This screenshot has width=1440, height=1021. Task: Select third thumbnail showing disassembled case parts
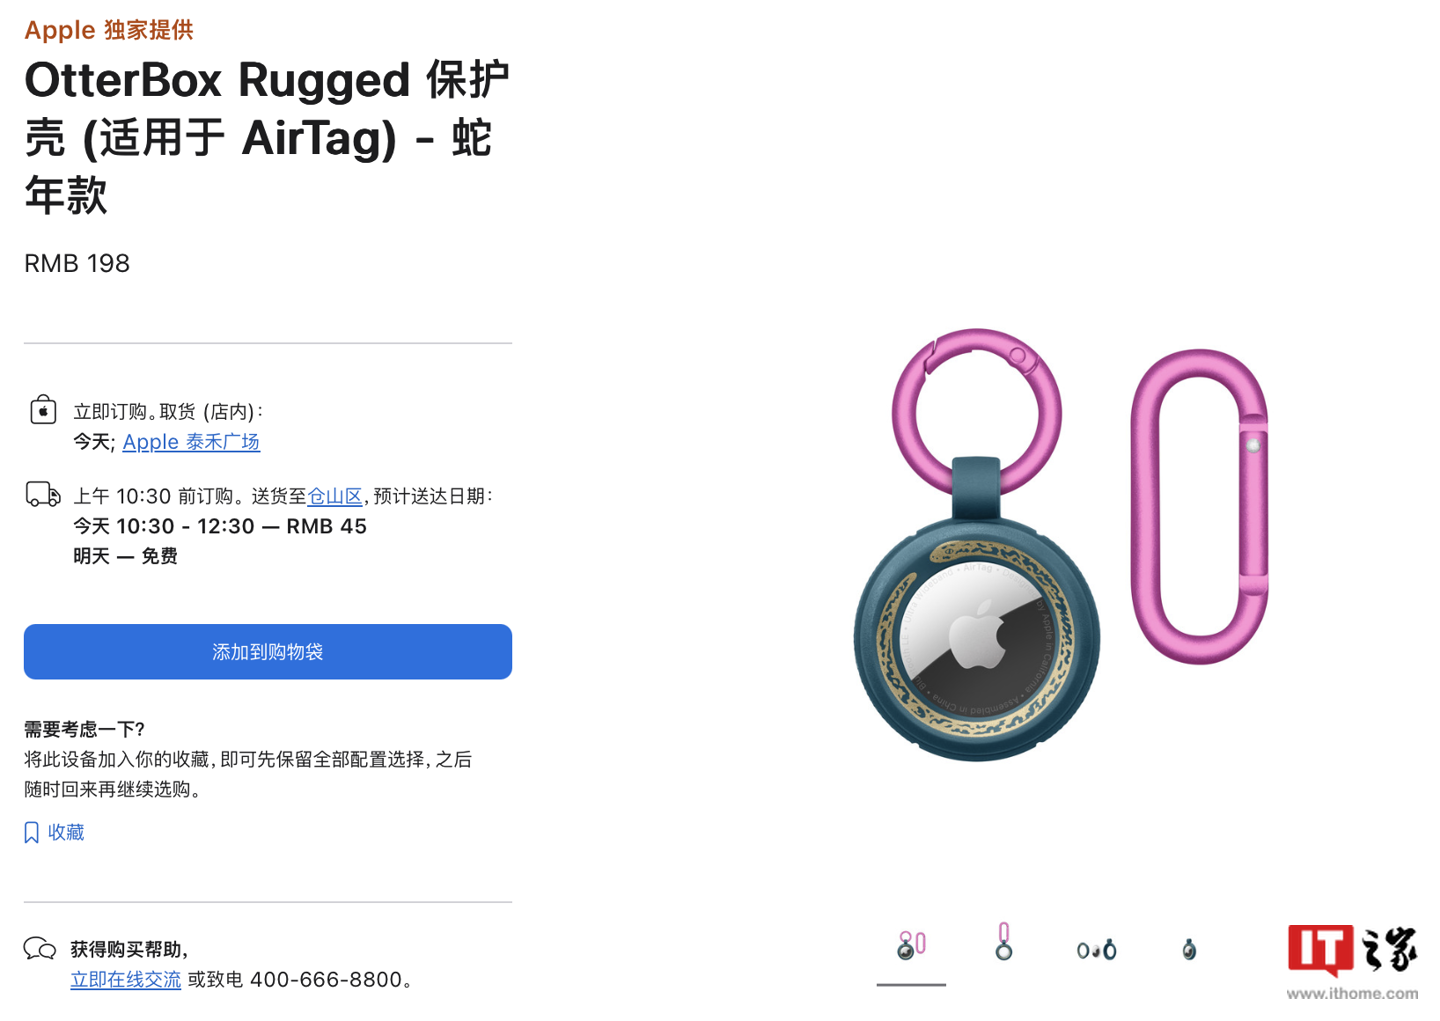click(x=1096, y=949)
